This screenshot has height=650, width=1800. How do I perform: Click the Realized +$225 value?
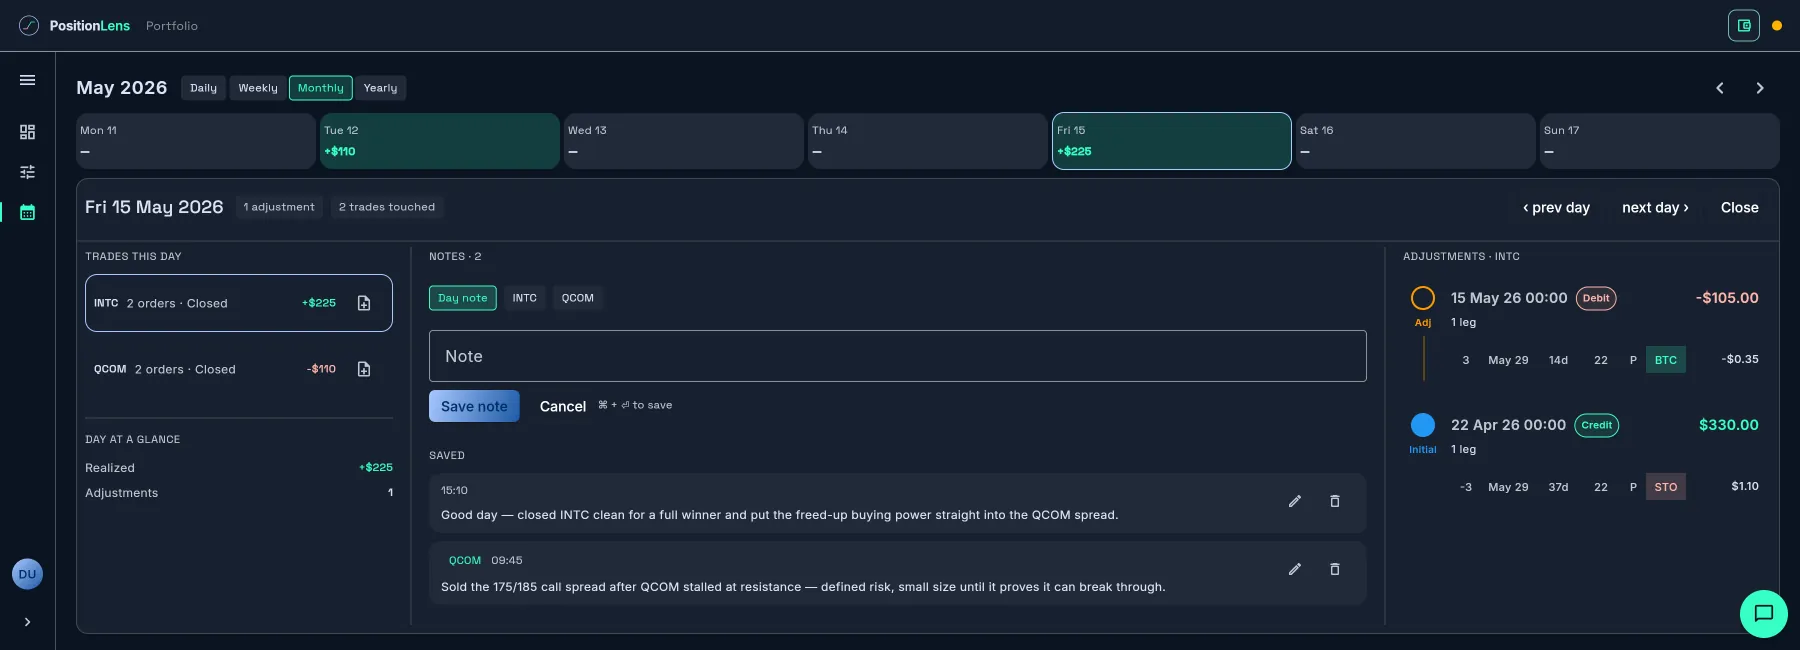click(x=376, y=467)
